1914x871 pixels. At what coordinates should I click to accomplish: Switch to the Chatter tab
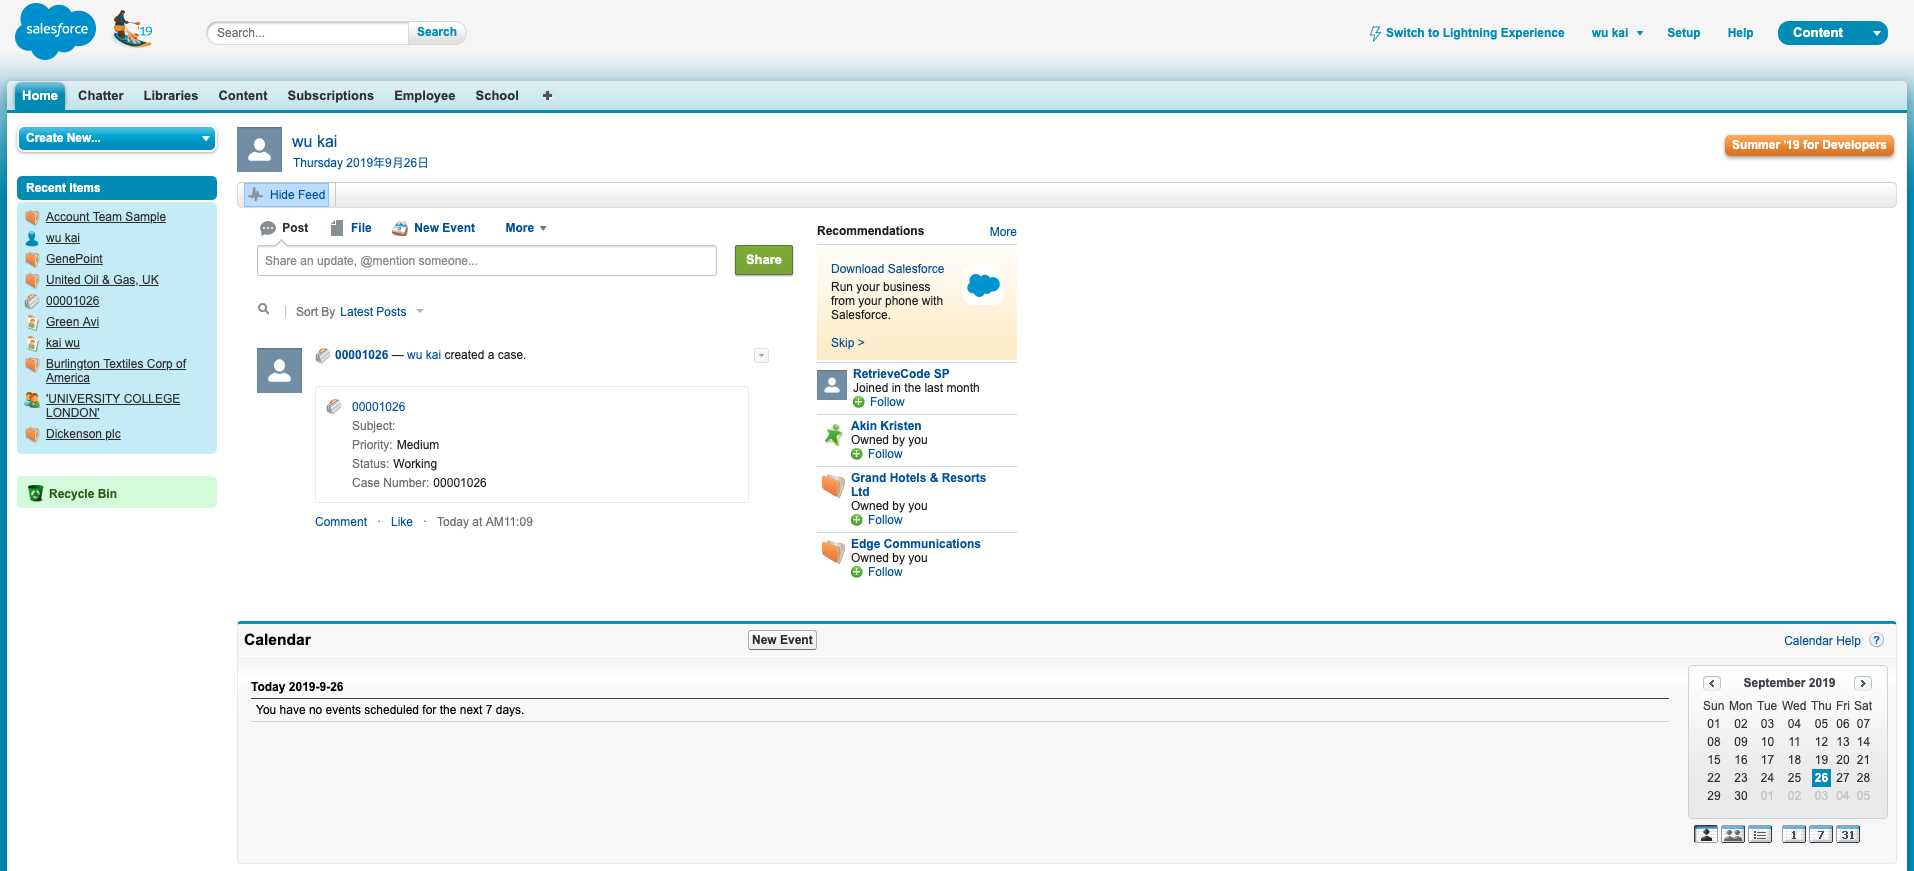pyautogui.click(x=101, y=96)
